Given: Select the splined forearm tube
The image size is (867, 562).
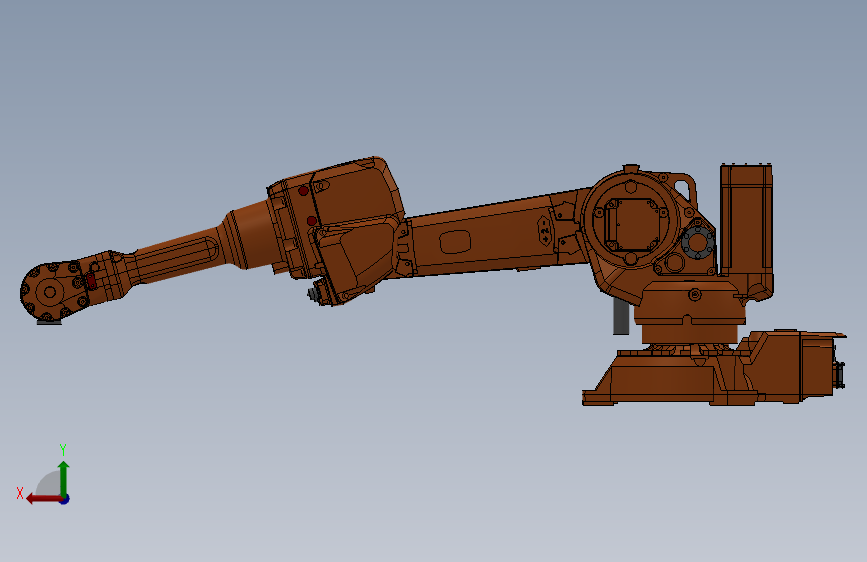Looking at the screenshot, I should pyautogui.click(x=177, y=257).
